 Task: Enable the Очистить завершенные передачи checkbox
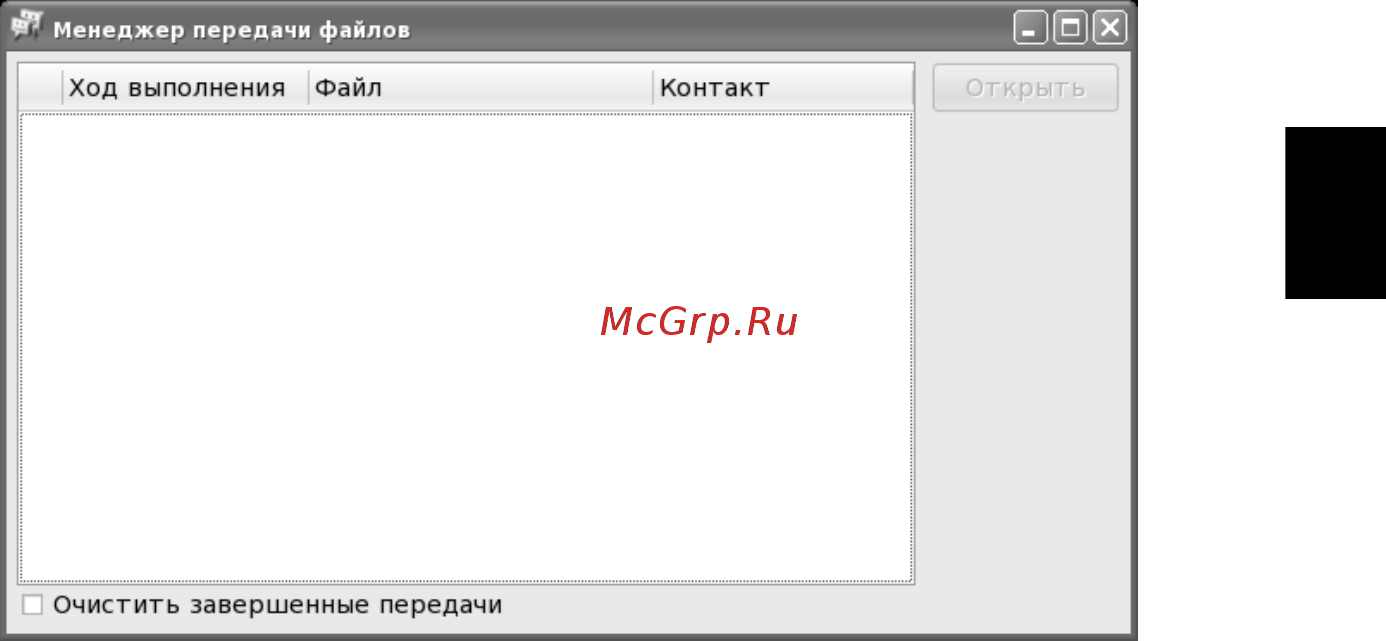[33, 605]
